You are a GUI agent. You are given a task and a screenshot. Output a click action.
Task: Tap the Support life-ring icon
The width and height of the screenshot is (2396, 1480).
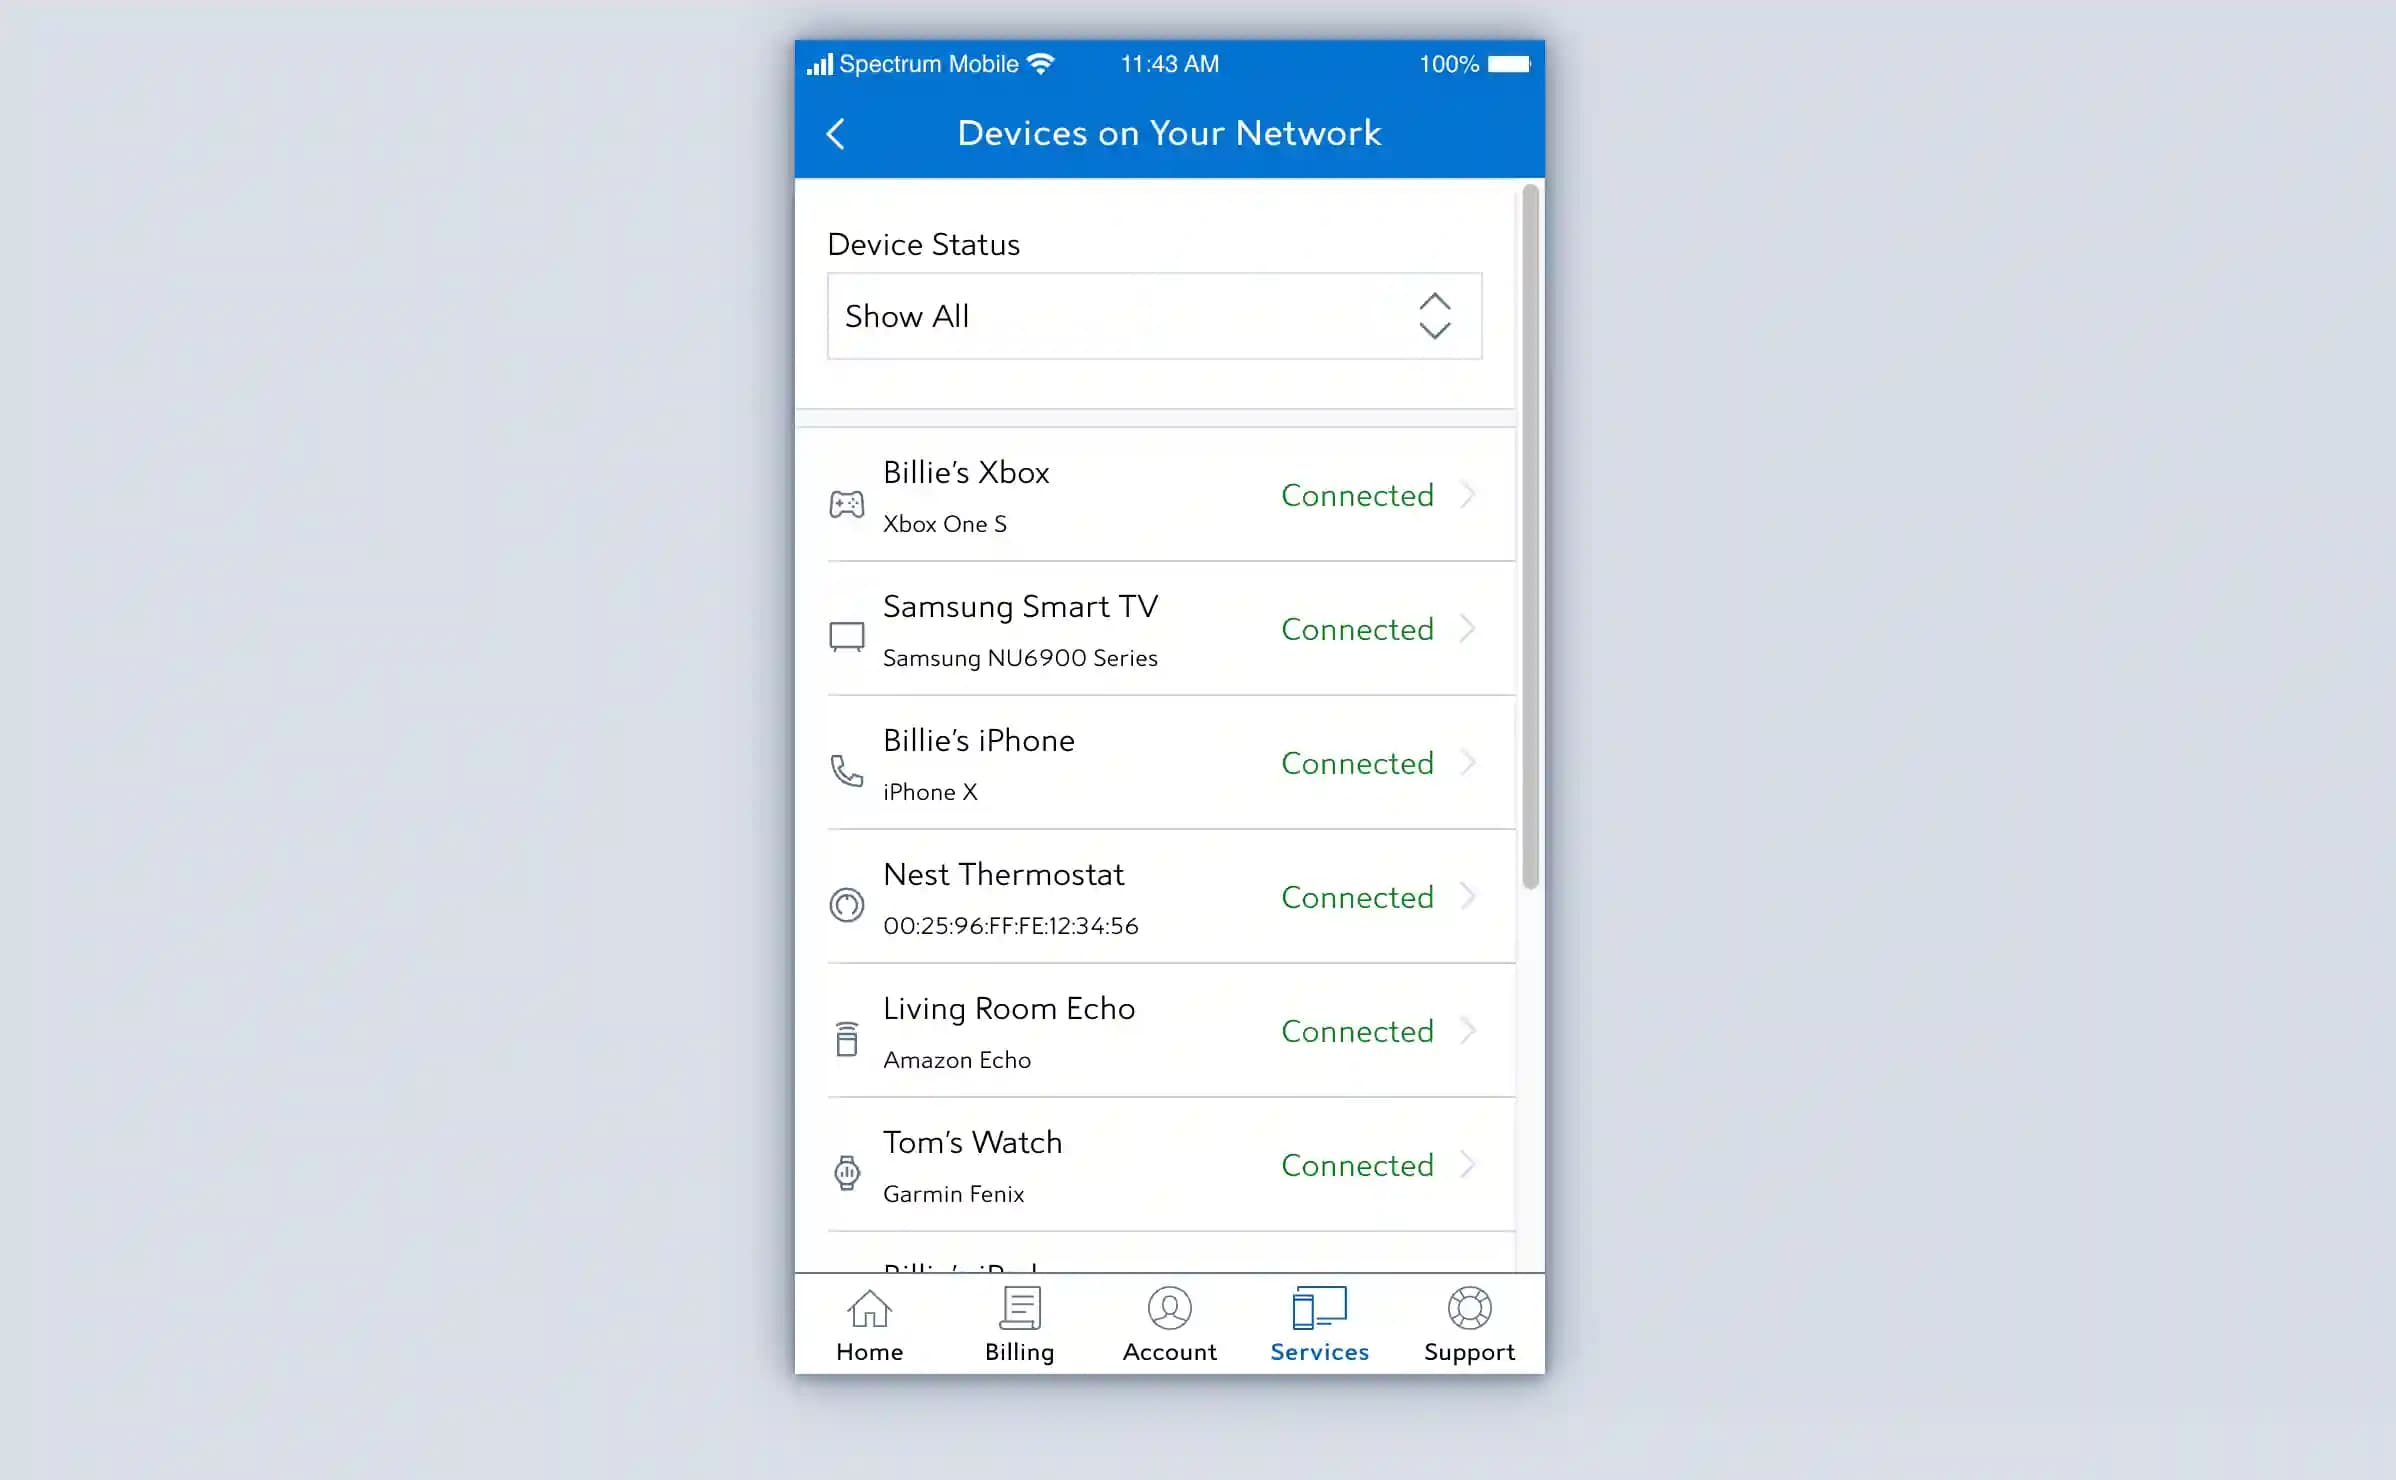pyautogui.click(x=1468, y=1307)
